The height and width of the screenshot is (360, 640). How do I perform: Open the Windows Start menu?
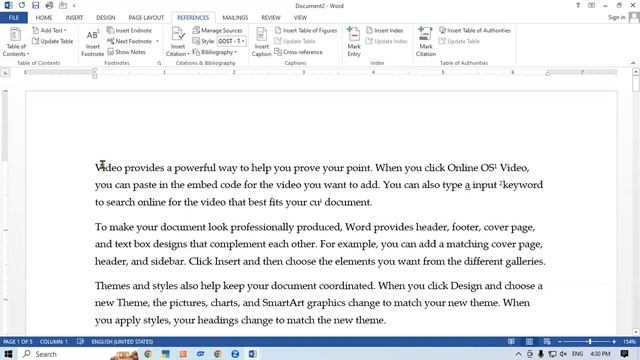click(x=8, y=354)
